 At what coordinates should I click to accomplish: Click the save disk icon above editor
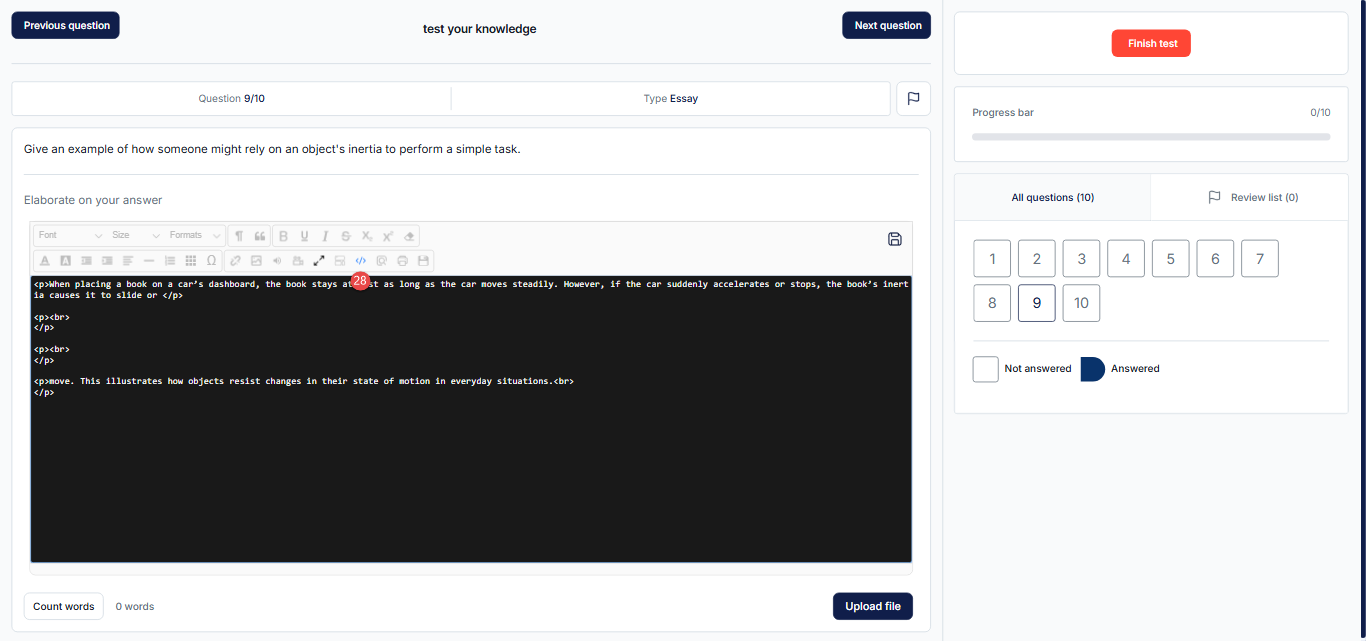(895, 239)
